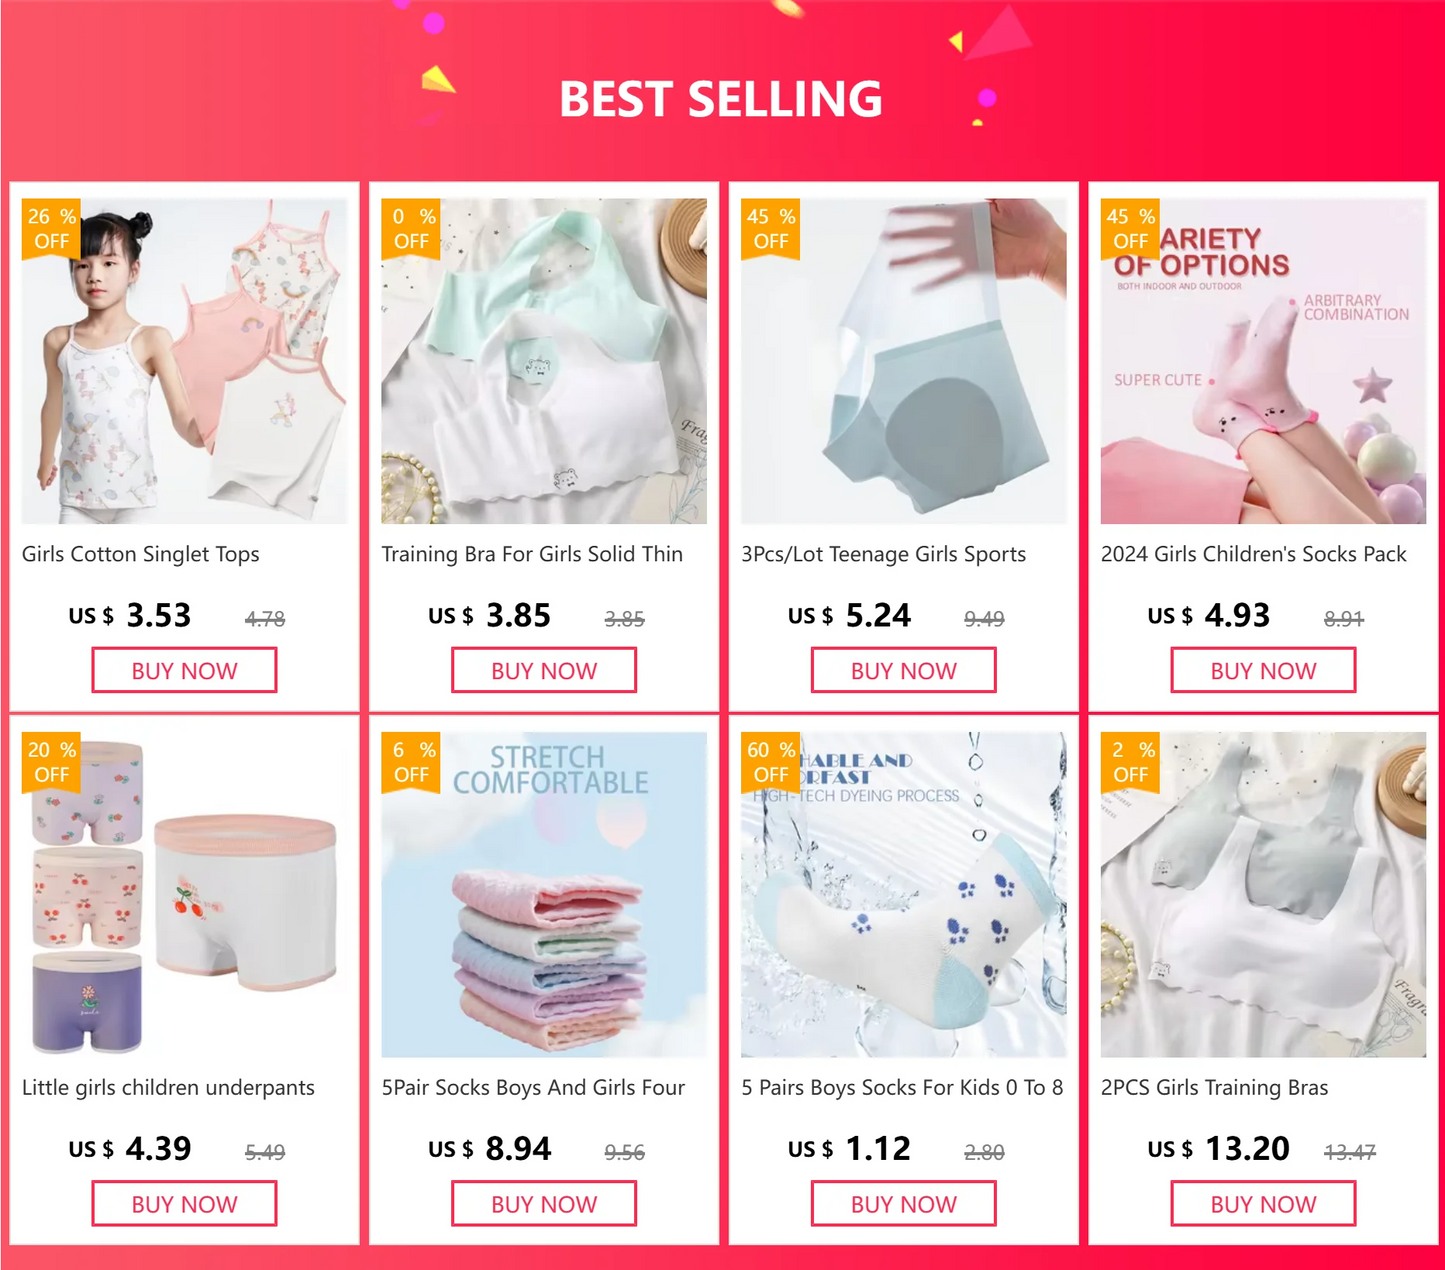Click BUY NOW under Training Bra at 3.85
Screen dimensions: 1445x1270
(x=544, y=670)
